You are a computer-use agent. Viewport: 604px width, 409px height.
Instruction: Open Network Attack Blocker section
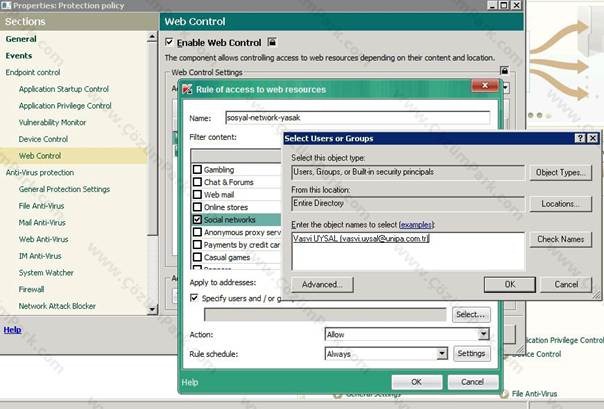tap(57, 306)
